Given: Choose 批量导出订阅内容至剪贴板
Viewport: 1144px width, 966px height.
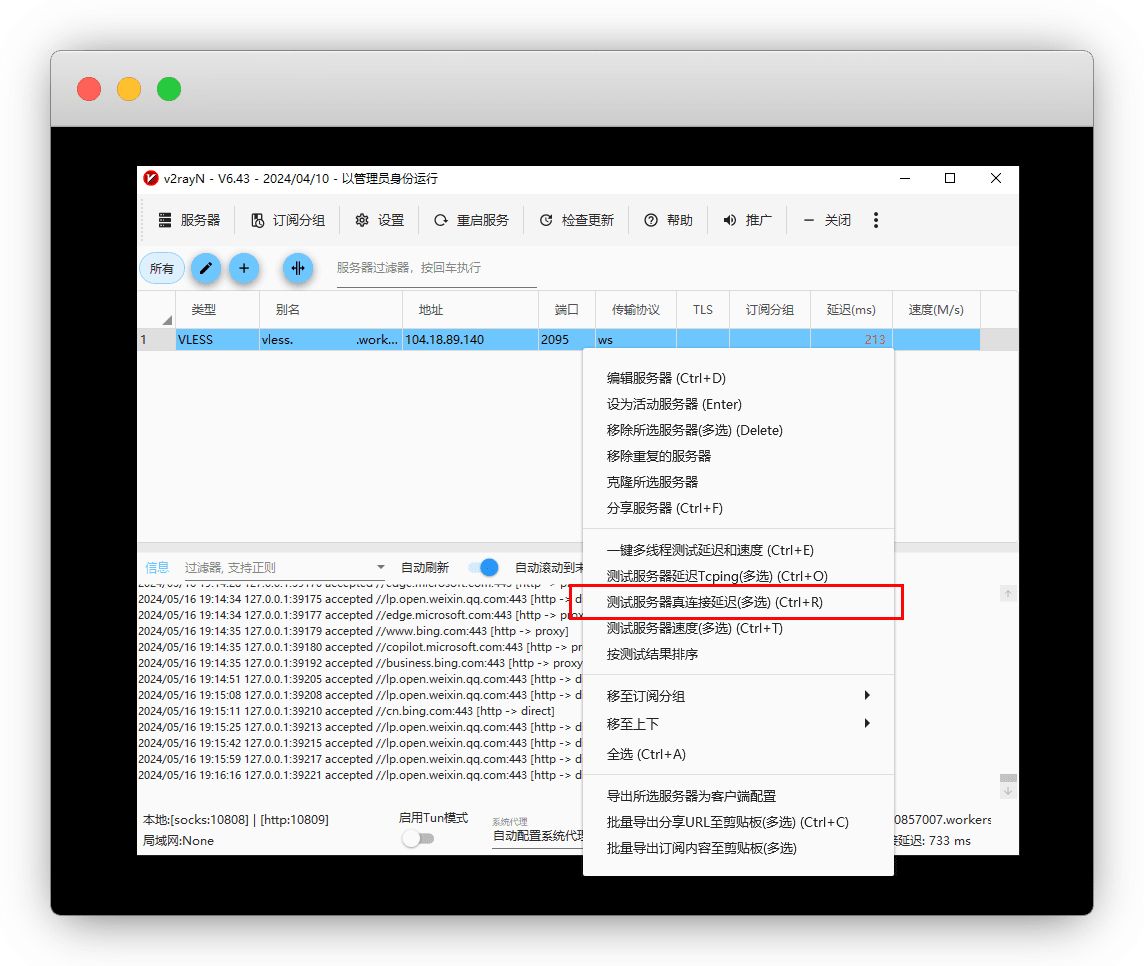Looking at the screenshot, I should (x=738, y=849).
